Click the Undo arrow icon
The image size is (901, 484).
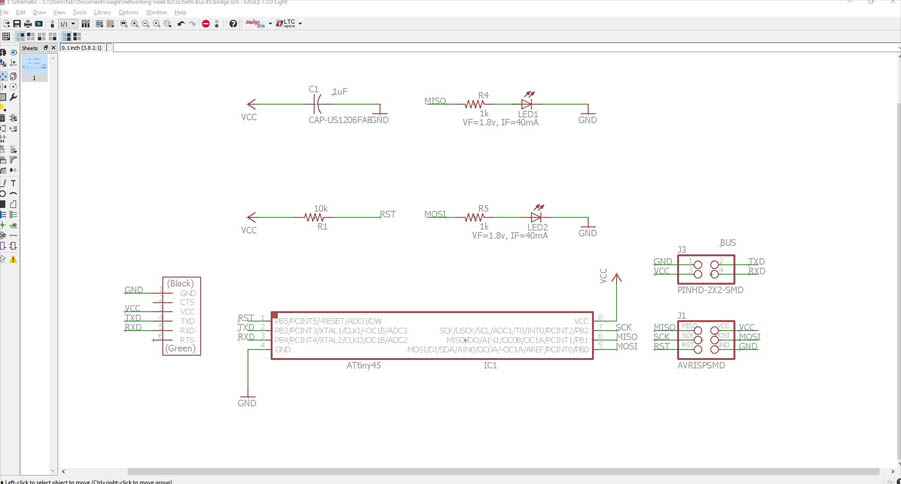pyautogui.click(x=180, y=24)
